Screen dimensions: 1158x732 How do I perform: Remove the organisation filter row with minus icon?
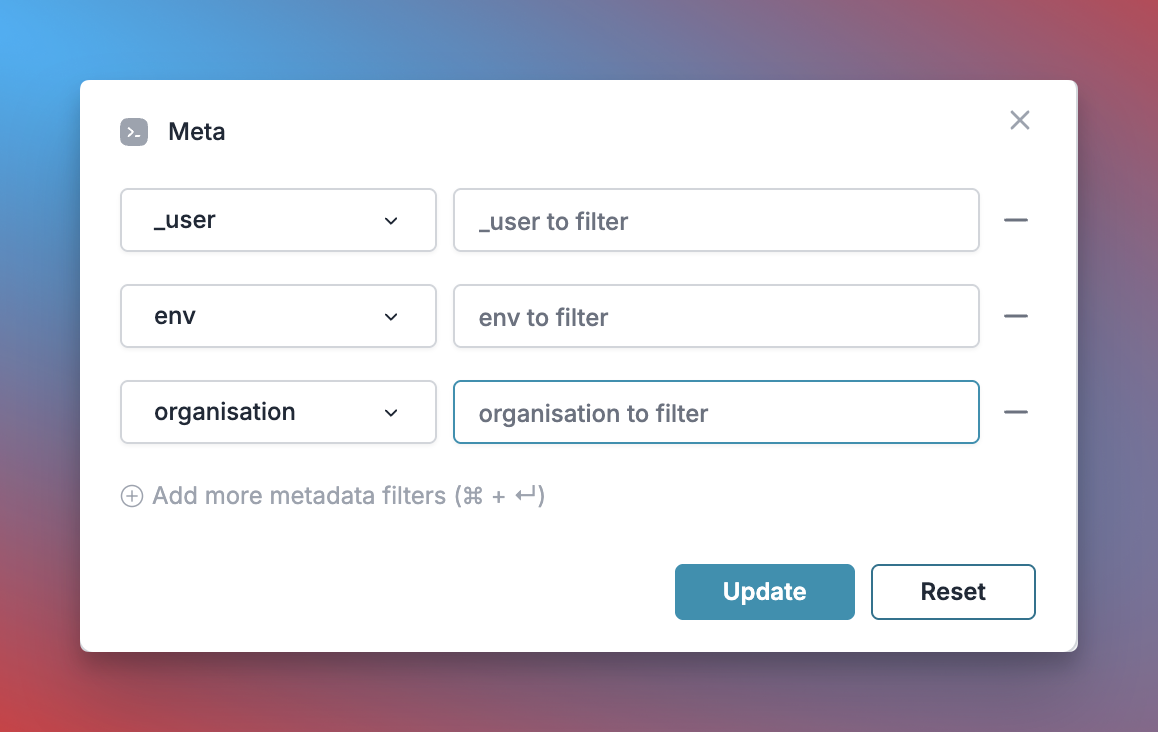tap(1015, 412)
